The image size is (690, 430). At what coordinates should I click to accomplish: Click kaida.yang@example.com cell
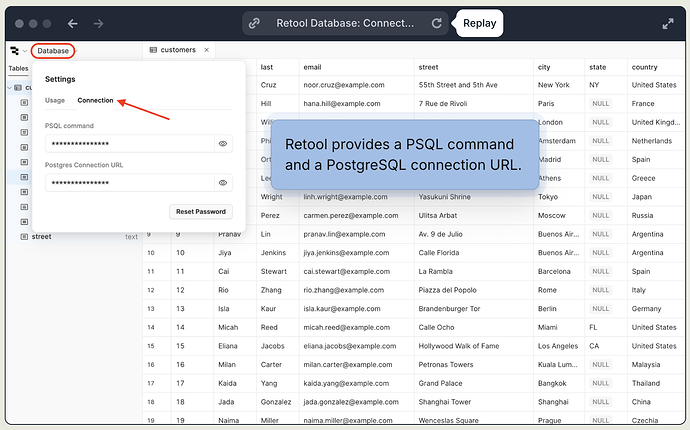click(x=356, y=383)
